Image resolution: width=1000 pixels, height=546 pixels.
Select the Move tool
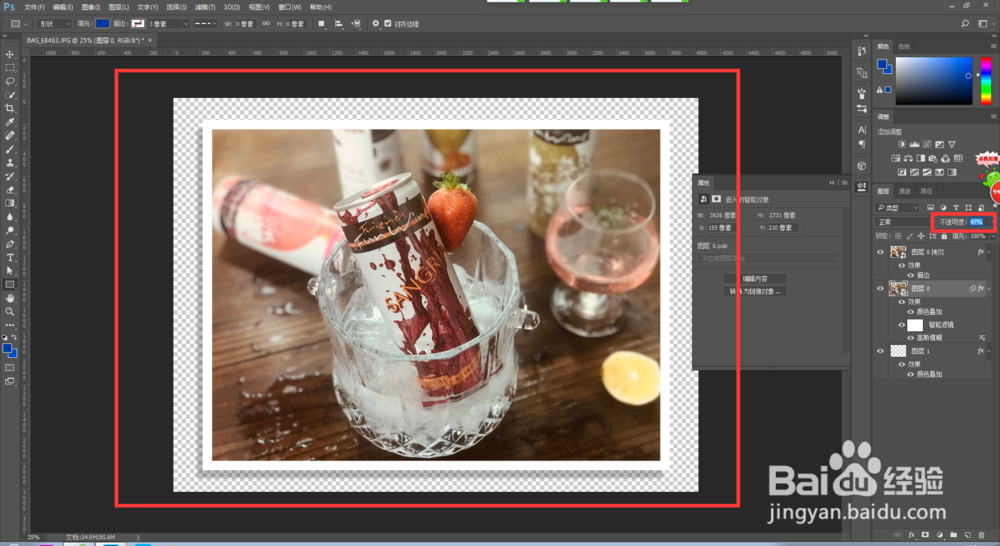[x=10, y=54]
